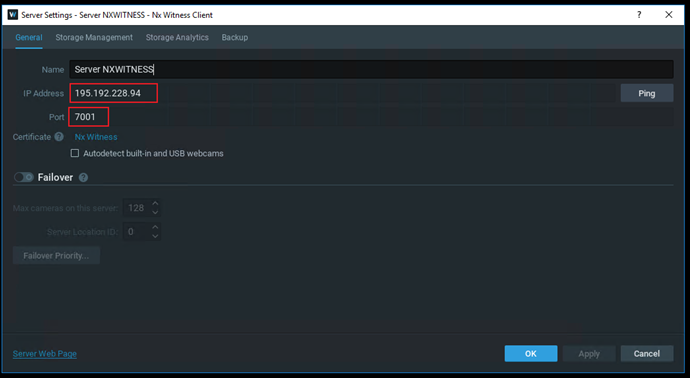
Task: Close the Server Settings dialog
Action: pos(669,15)
